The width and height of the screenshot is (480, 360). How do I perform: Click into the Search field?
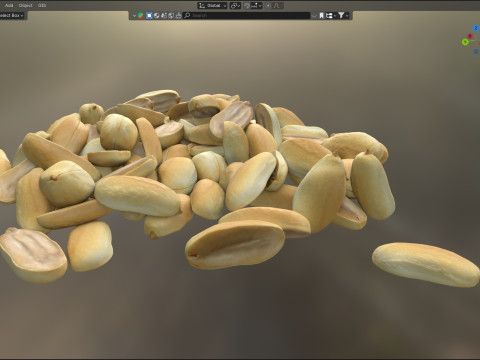coord(247,15)
